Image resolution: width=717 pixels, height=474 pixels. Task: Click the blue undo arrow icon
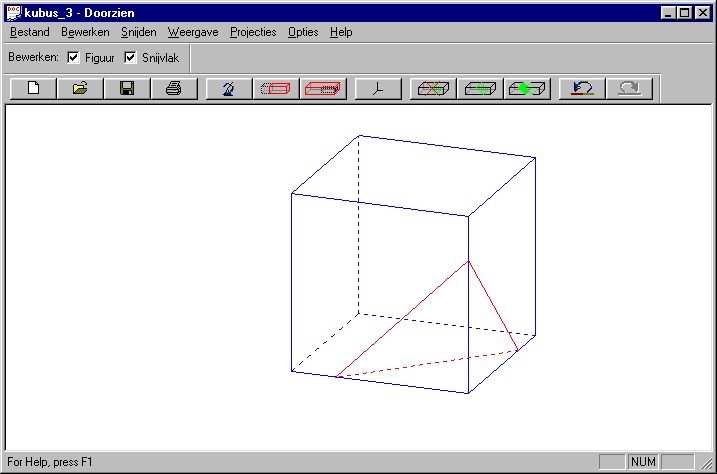pyautogui.click(x=582, y=88)
